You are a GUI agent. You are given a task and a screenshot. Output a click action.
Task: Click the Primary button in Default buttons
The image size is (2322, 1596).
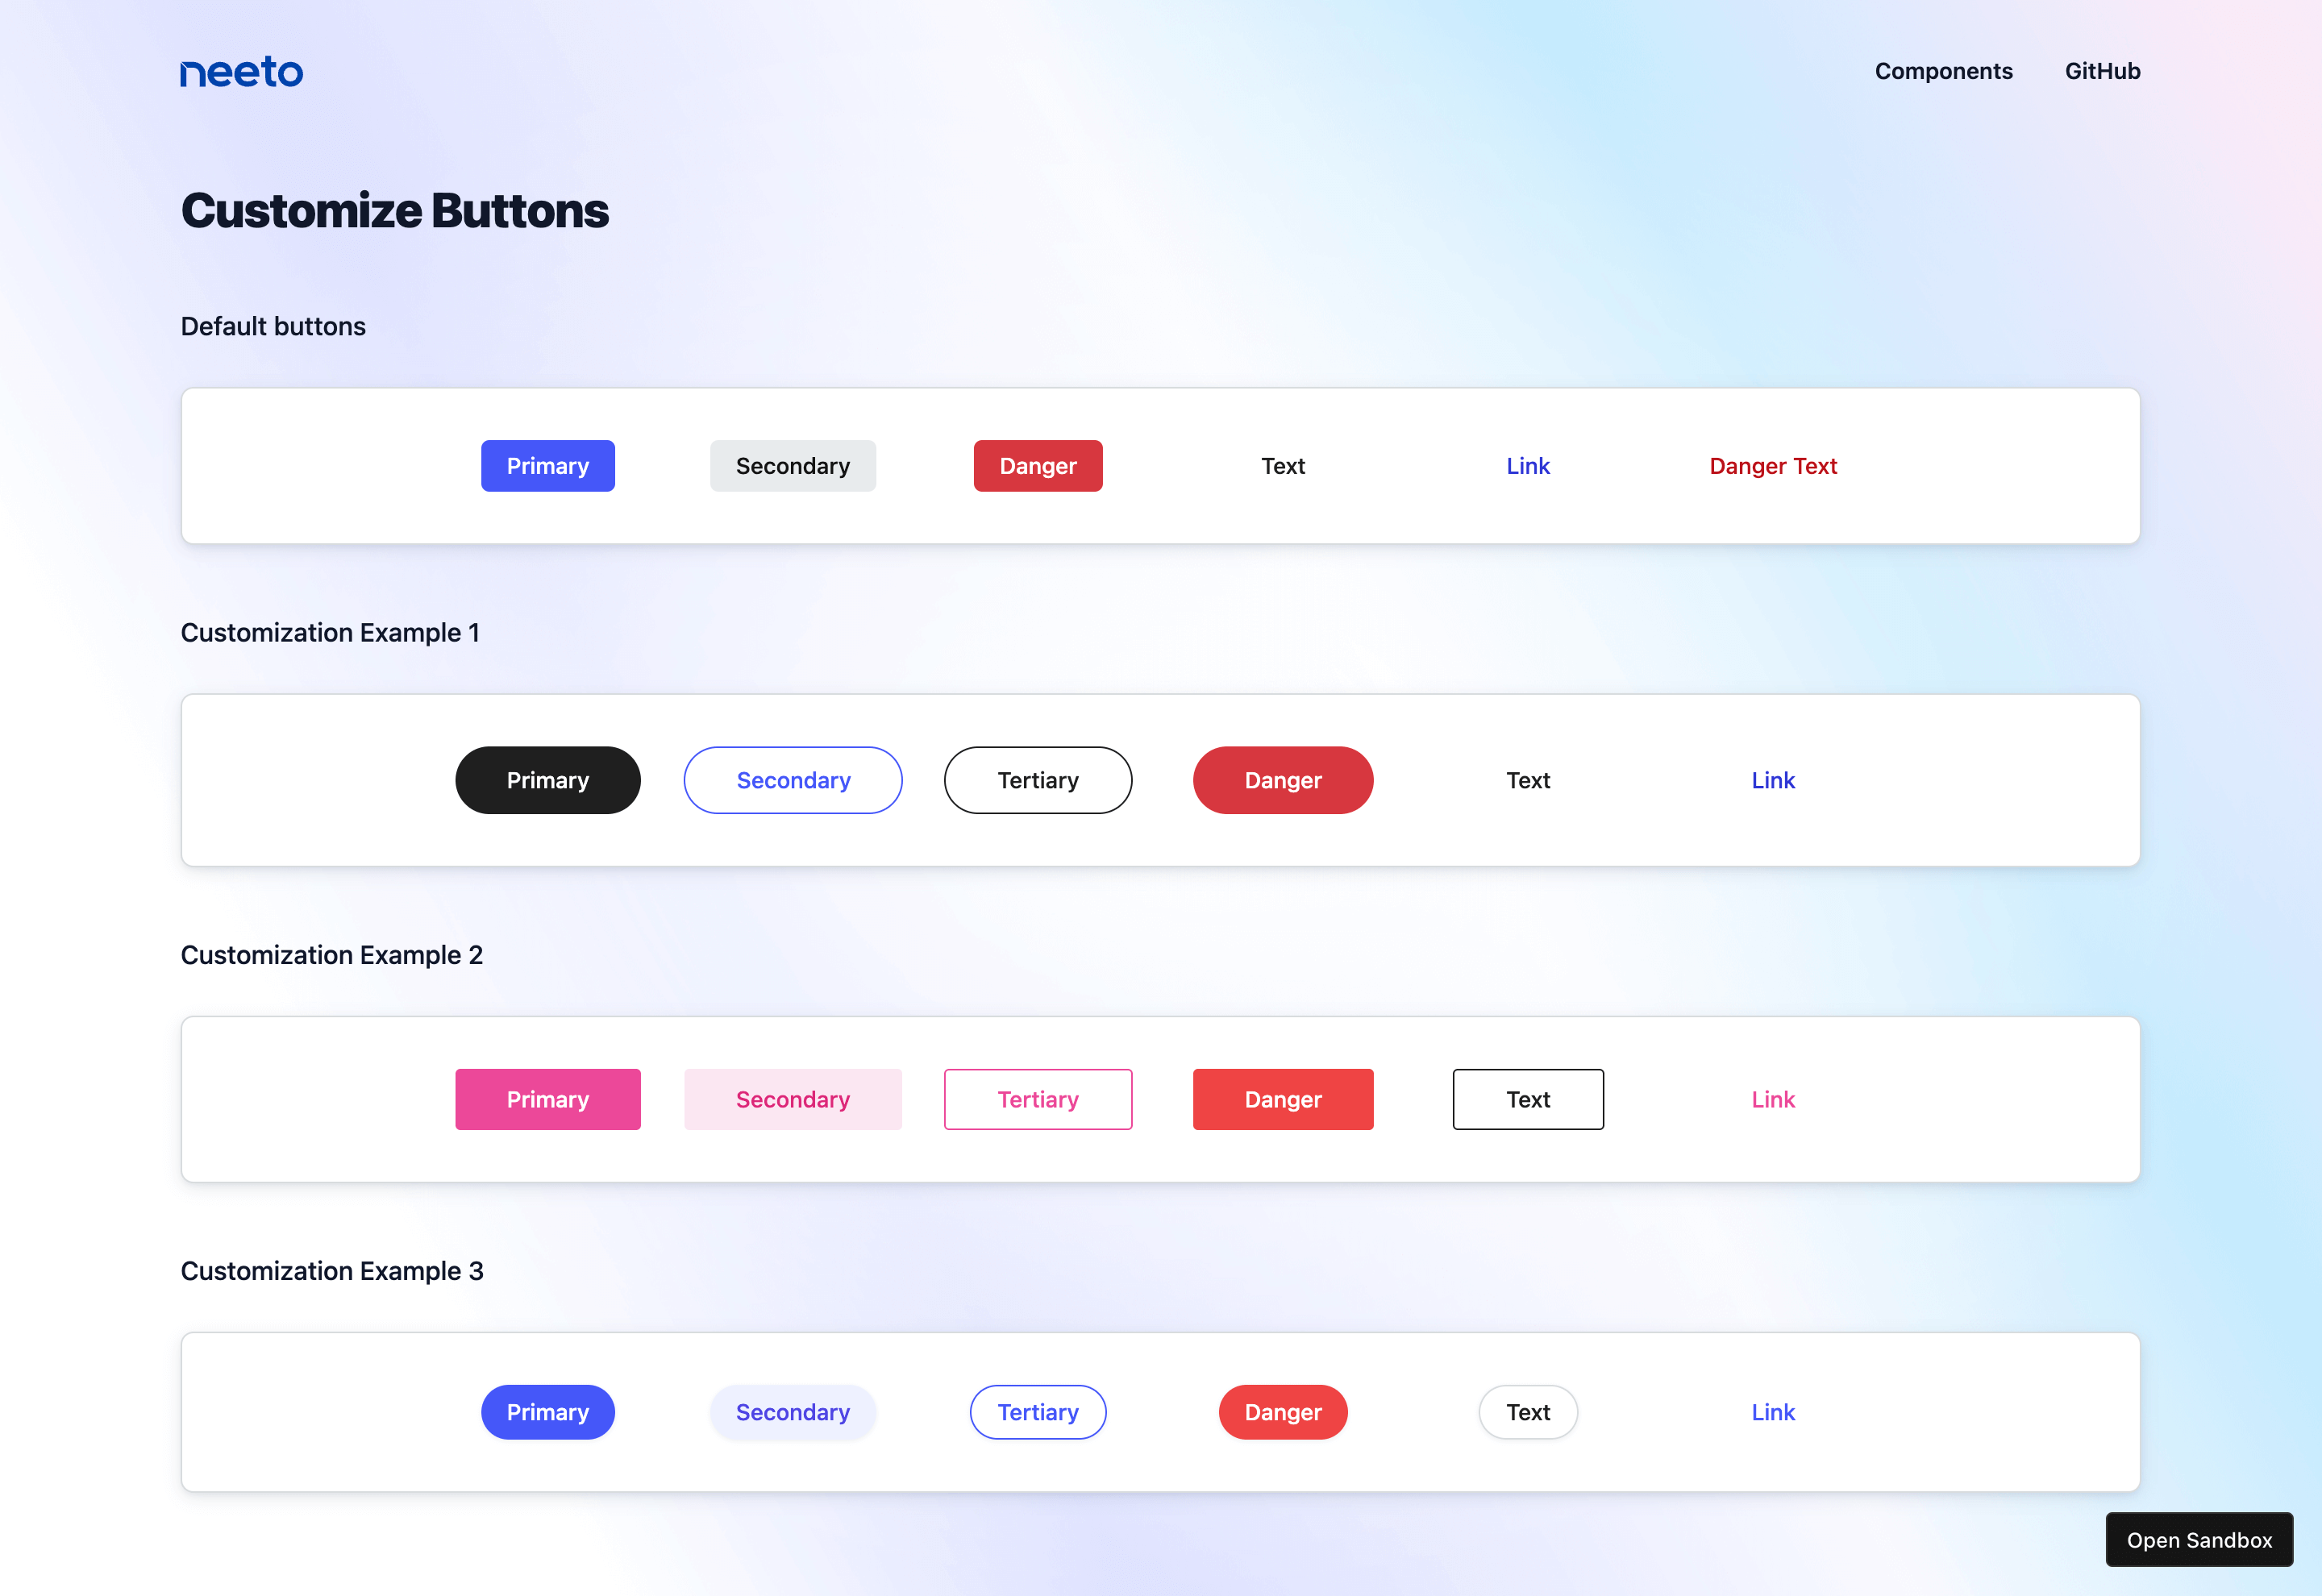(549, 466)
